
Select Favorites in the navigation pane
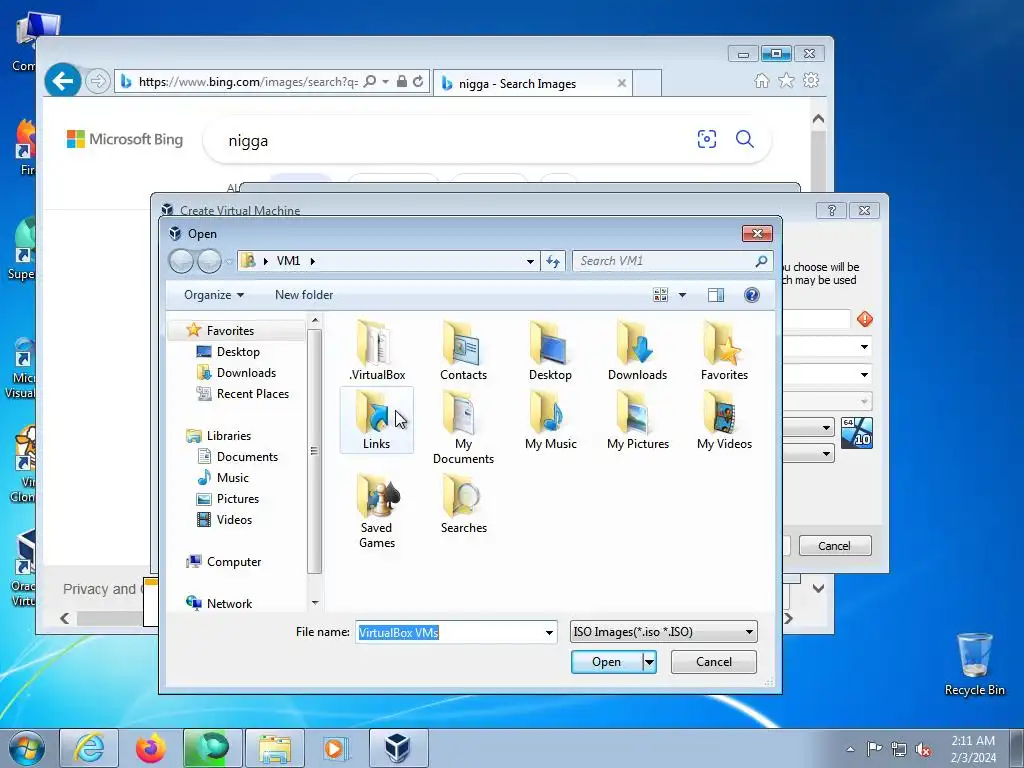(x=230, y=330)
